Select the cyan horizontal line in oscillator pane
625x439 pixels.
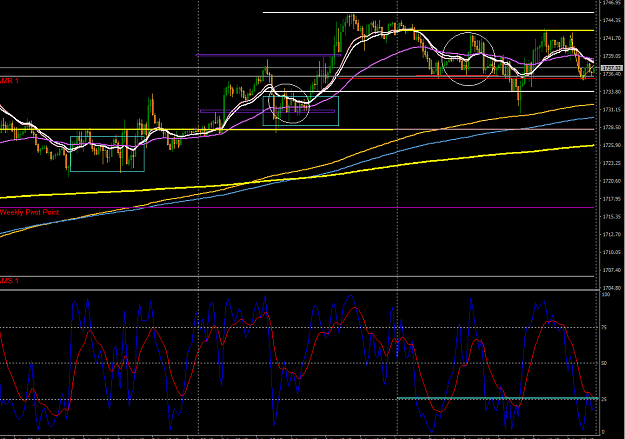497,398
